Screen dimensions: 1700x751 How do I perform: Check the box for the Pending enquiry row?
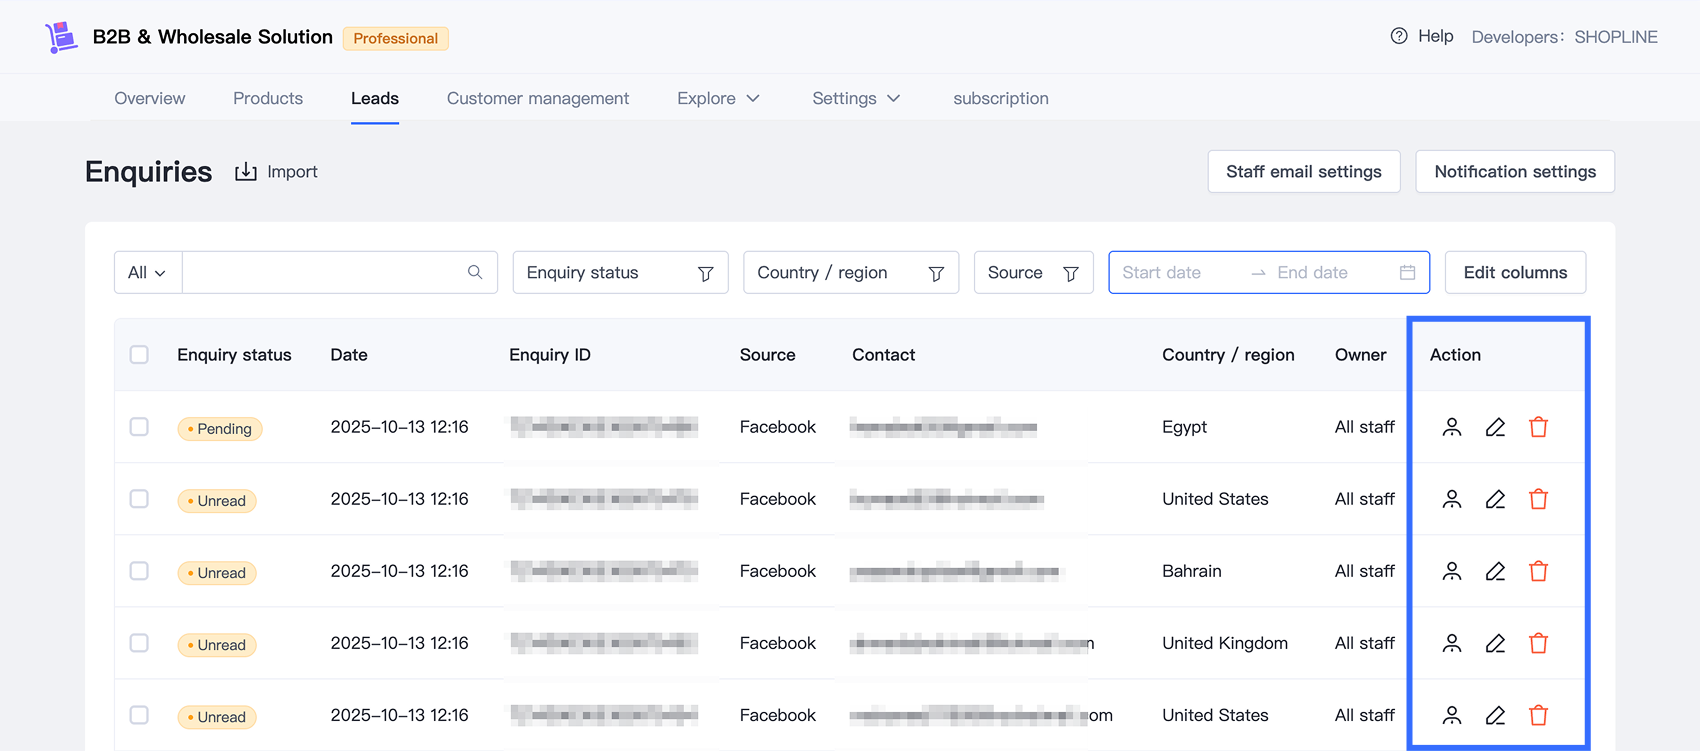(139, 427)
